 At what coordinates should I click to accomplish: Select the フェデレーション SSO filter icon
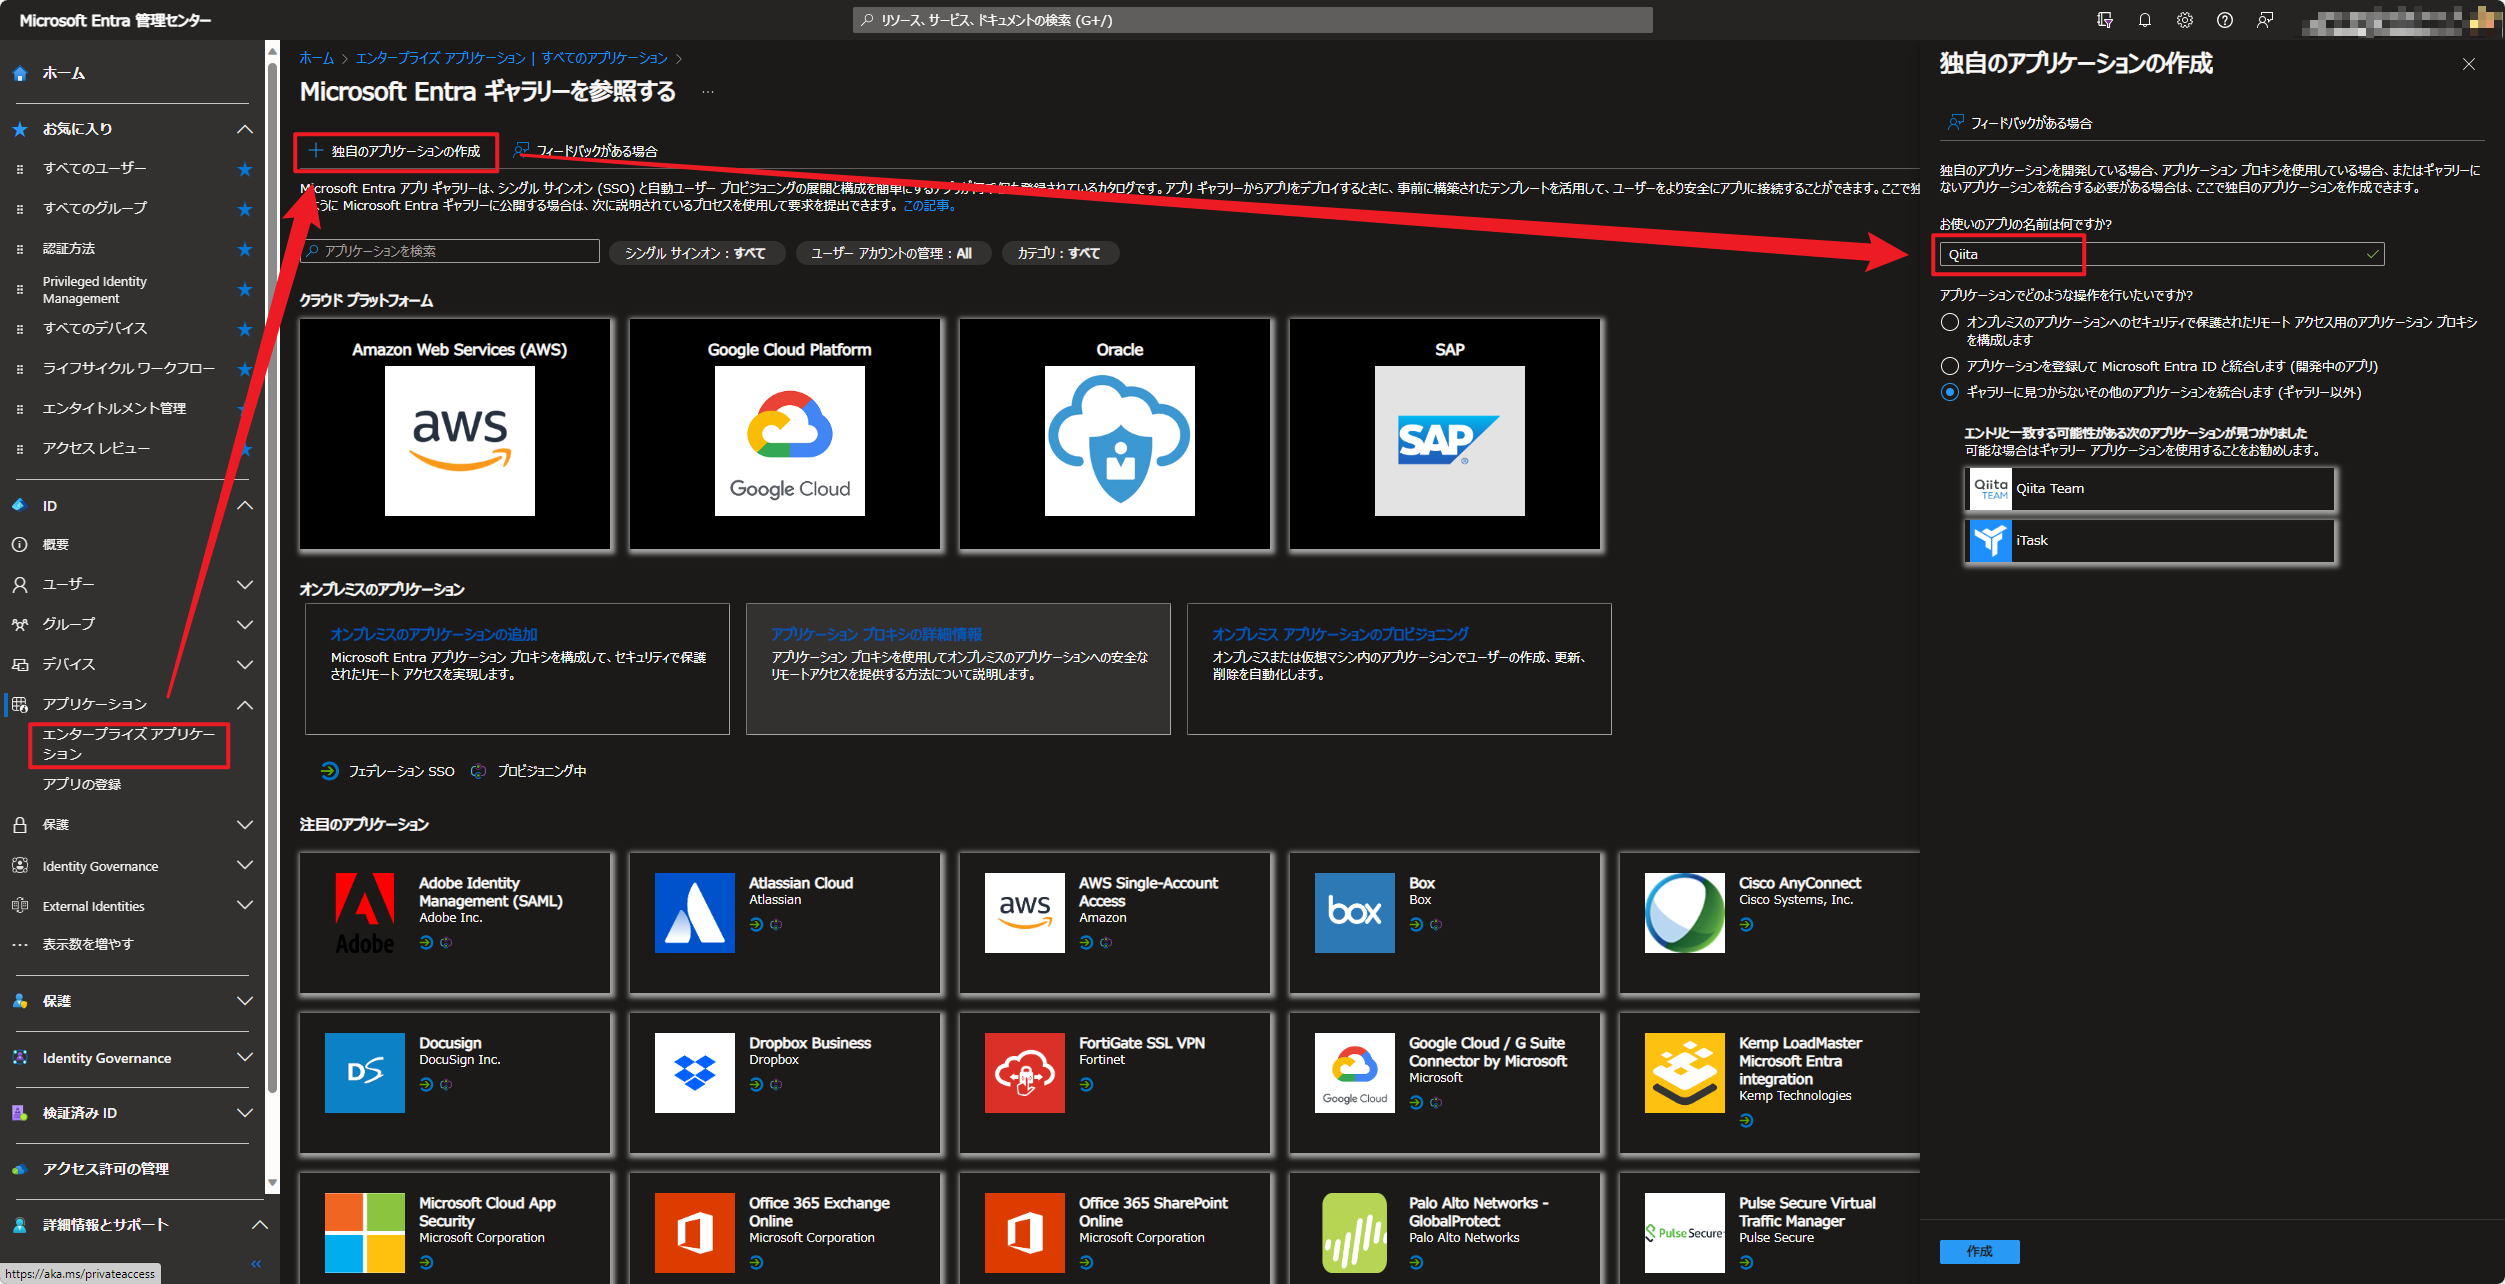pos(329,770)
